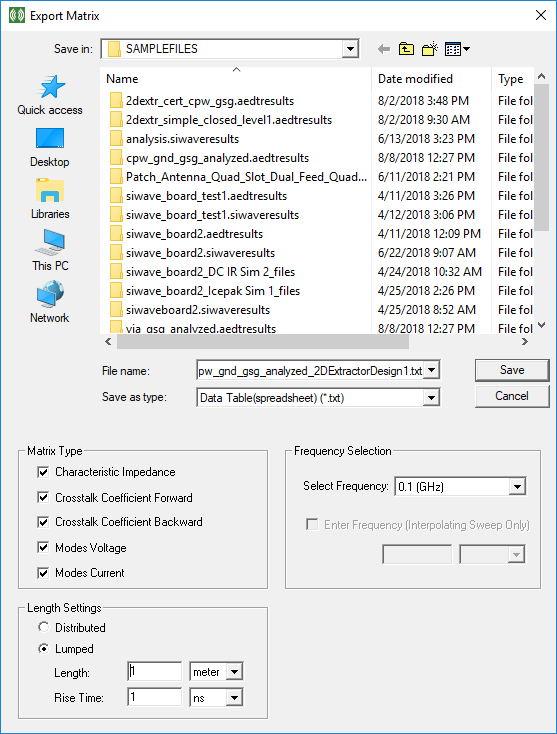Image resolution: width=557 pixels, height=734 pixels.
Task: Go back using the back arrow icon
Action: coord(384,49)
